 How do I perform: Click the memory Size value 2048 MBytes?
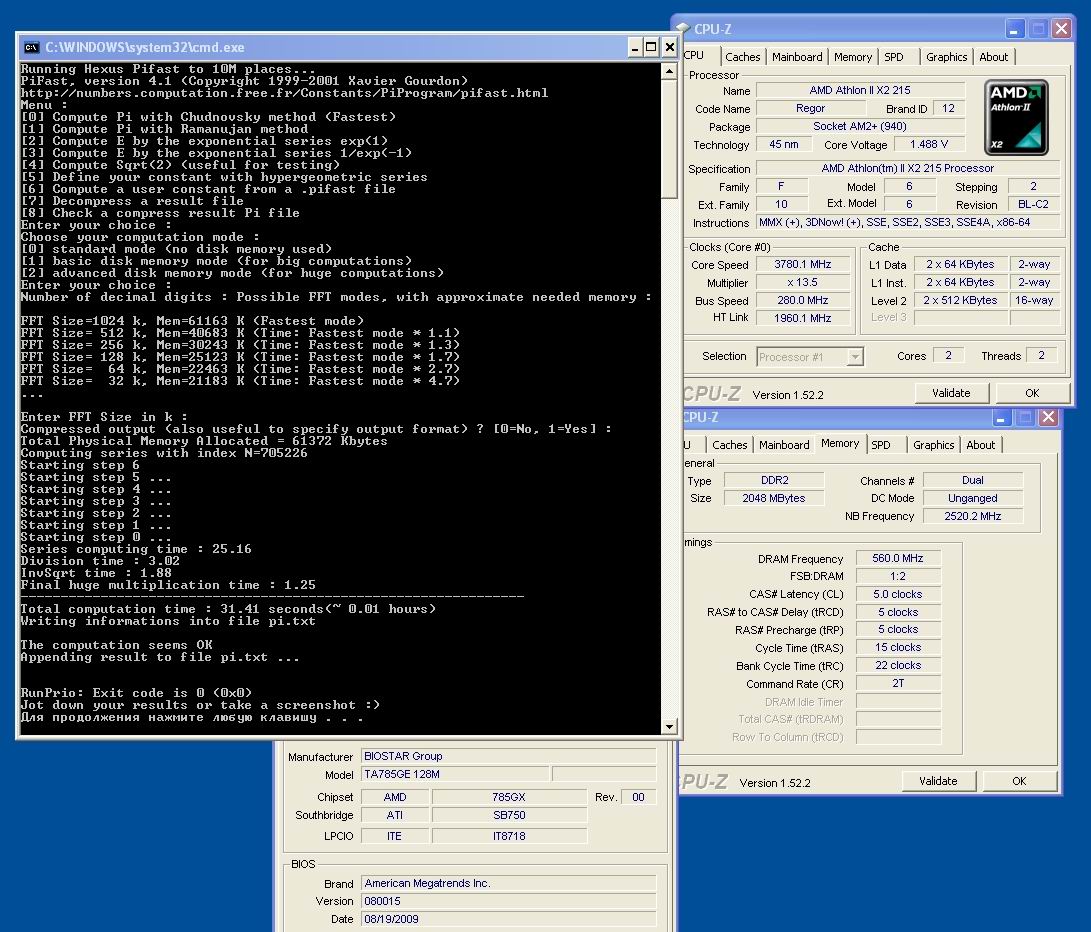pos(774,498)
